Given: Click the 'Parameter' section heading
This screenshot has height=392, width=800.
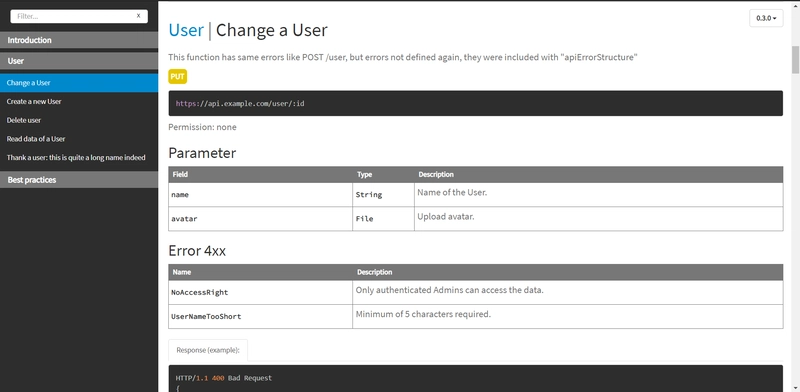Looking at the screenshot, I should point(202,153).
